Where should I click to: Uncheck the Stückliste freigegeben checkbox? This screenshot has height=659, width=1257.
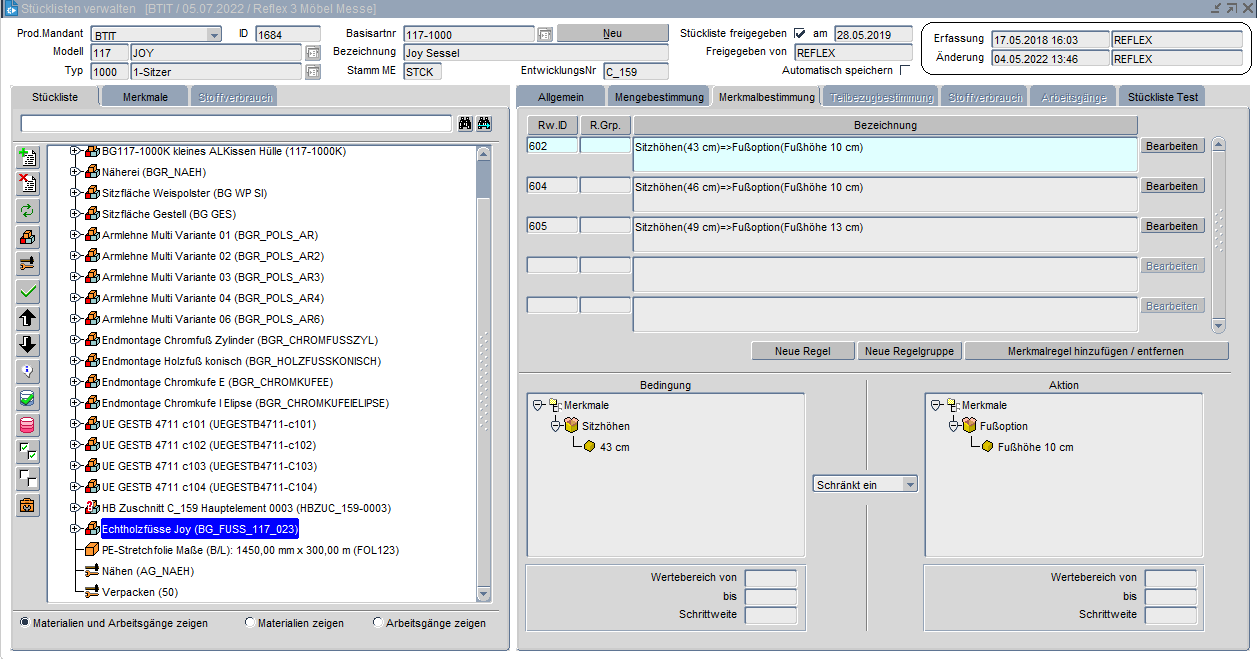tap(799, 34)
